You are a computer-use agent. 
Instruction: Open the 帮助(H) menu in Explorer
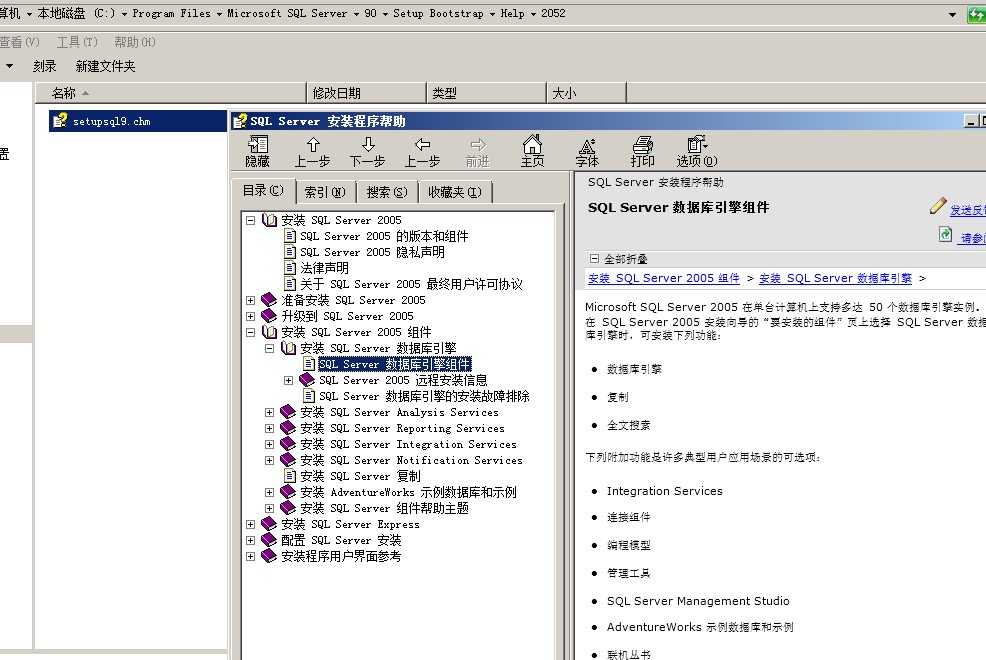[135, 41]
